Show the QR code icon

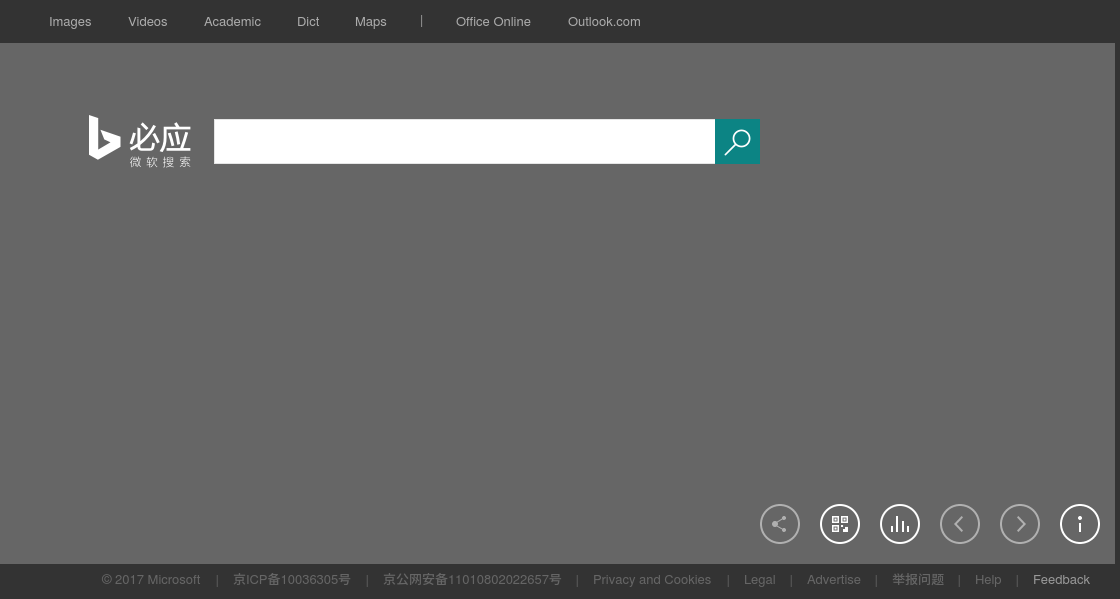tap(840, 523)
